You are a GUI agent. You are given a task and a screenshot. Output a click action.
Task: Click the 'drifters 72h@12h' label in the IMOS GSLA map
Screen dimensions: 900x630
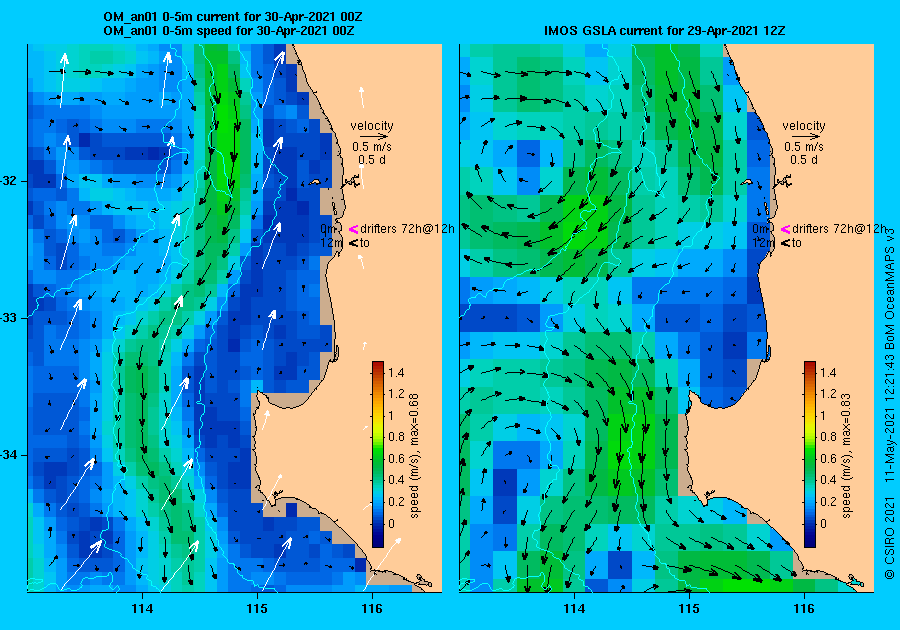pyautogui.click(x=839, y=229)
